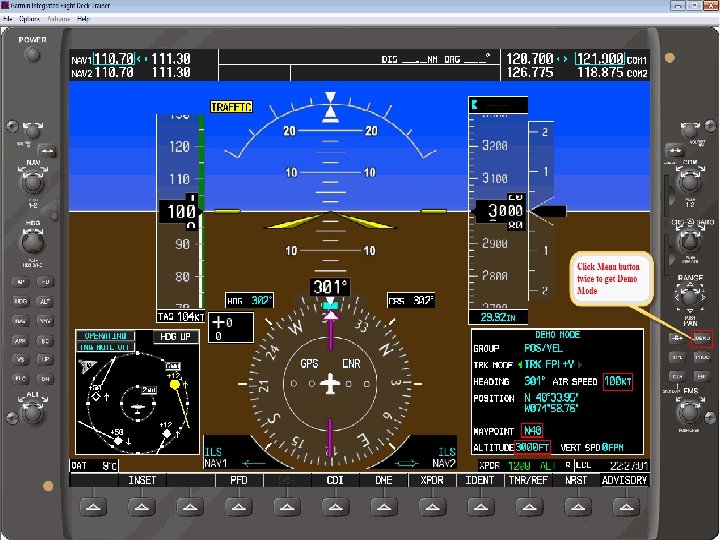Toggle the FD flight director key
The width and height of the screenshot is (720, 540).
(x=45, y=282)
